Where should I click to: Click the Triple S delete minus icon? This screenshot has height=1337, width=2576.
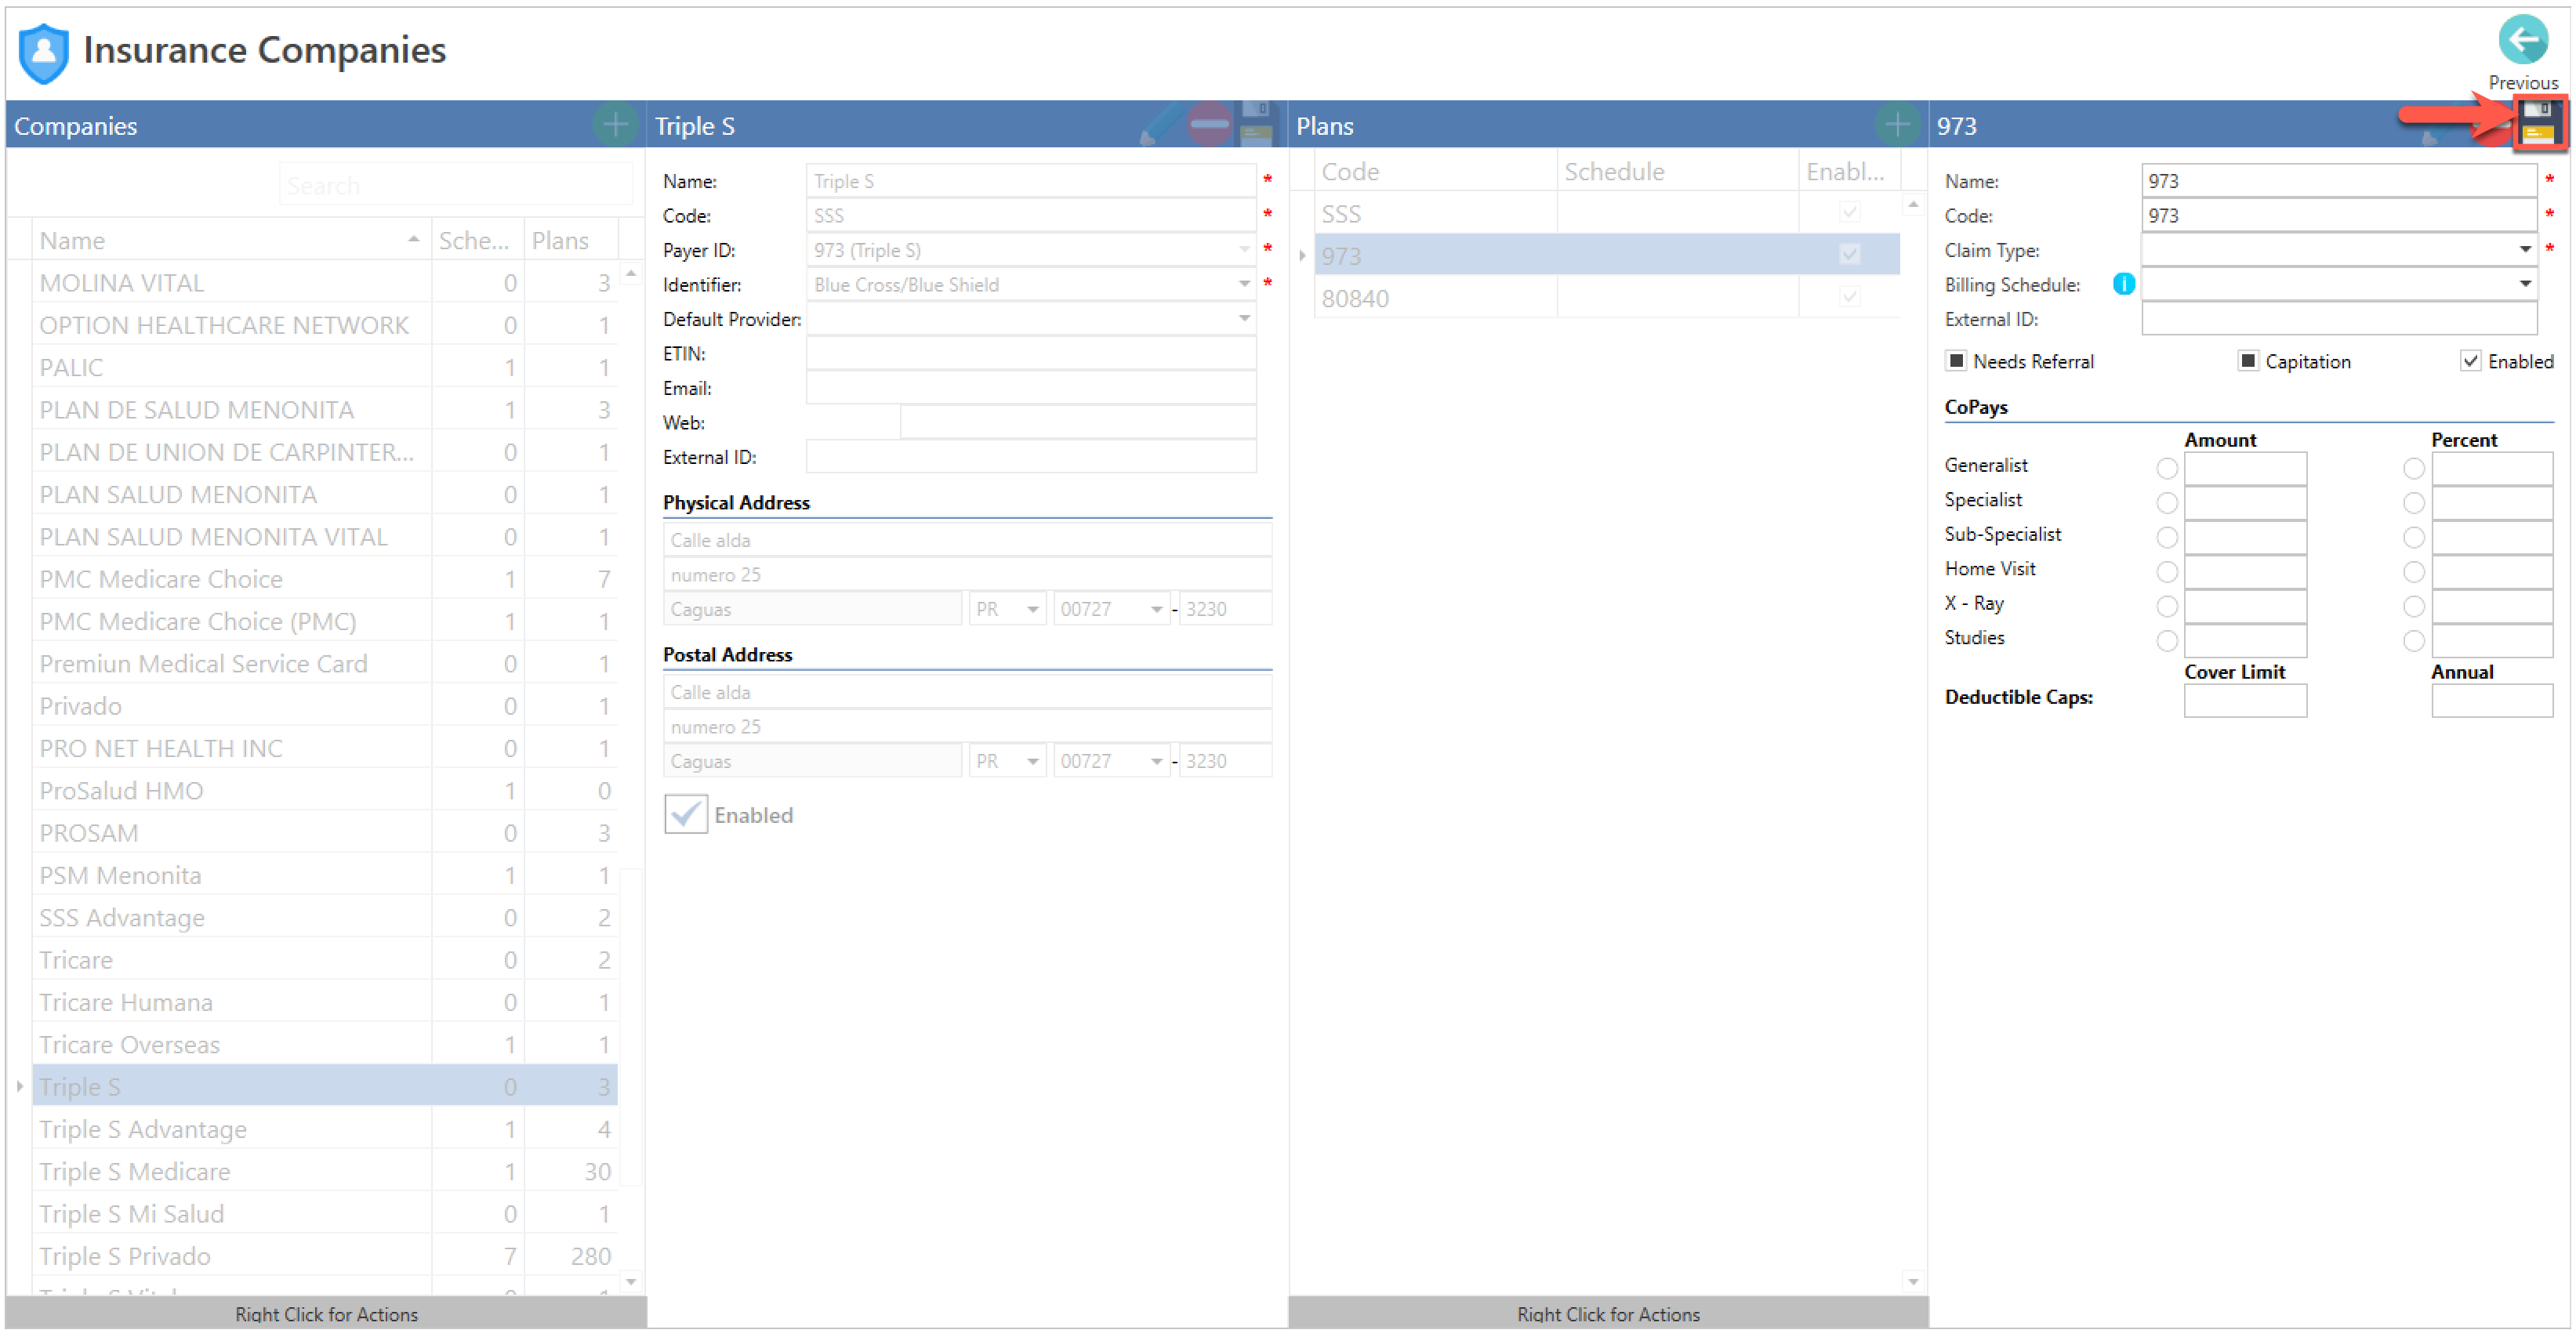(x=1209, y=125)
